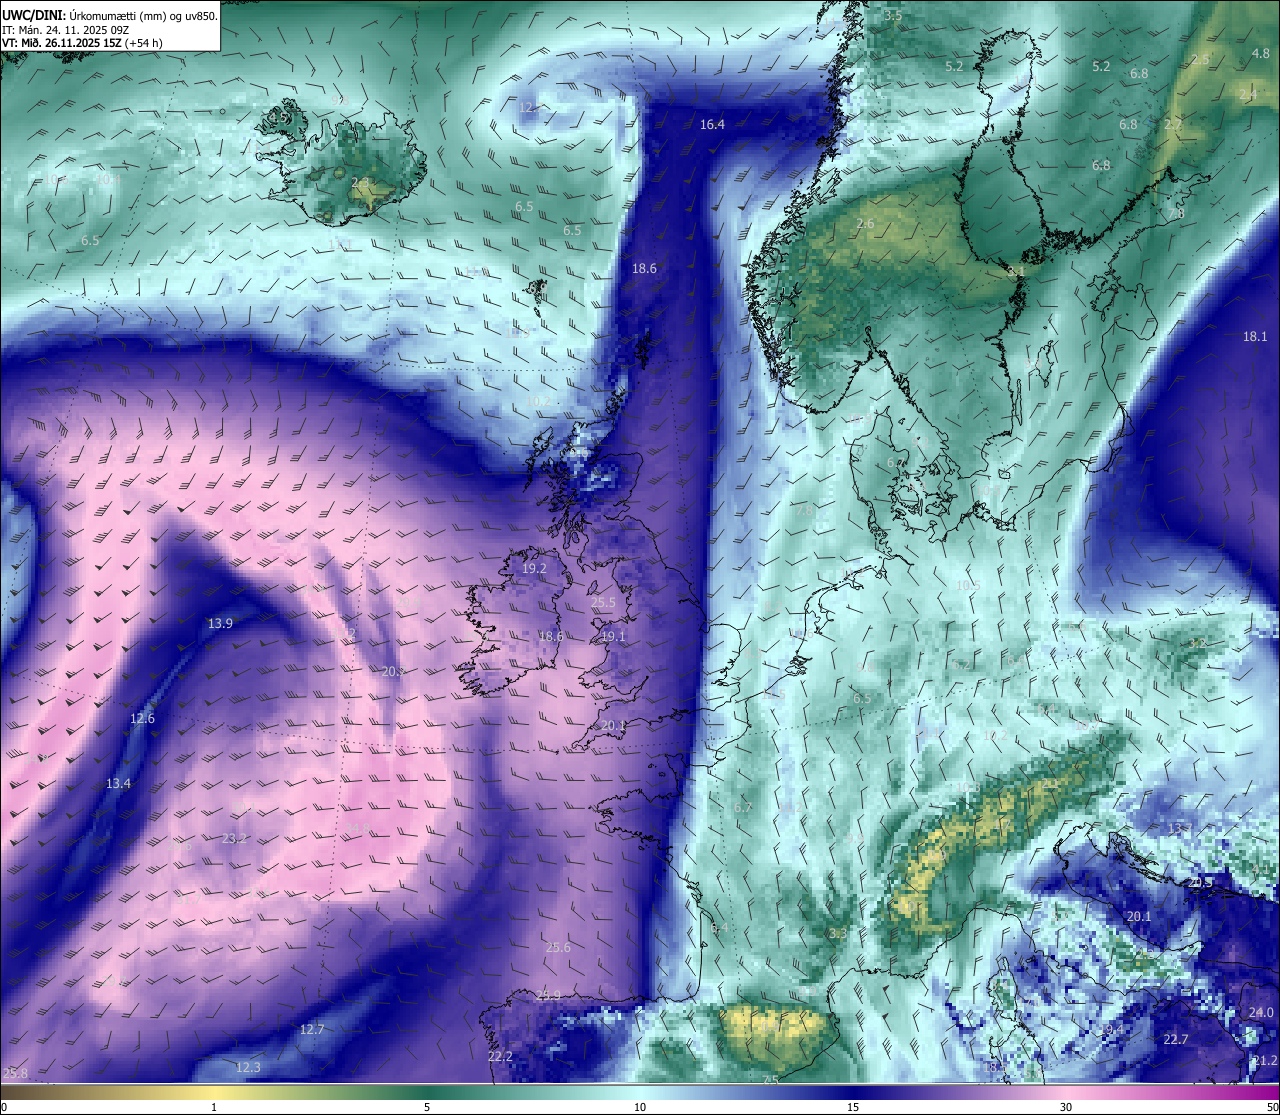This screenshot has width=1280, height=1115.
Task: Click the 3.5 value over northern Norway
Action: click(x=893, y=15)
